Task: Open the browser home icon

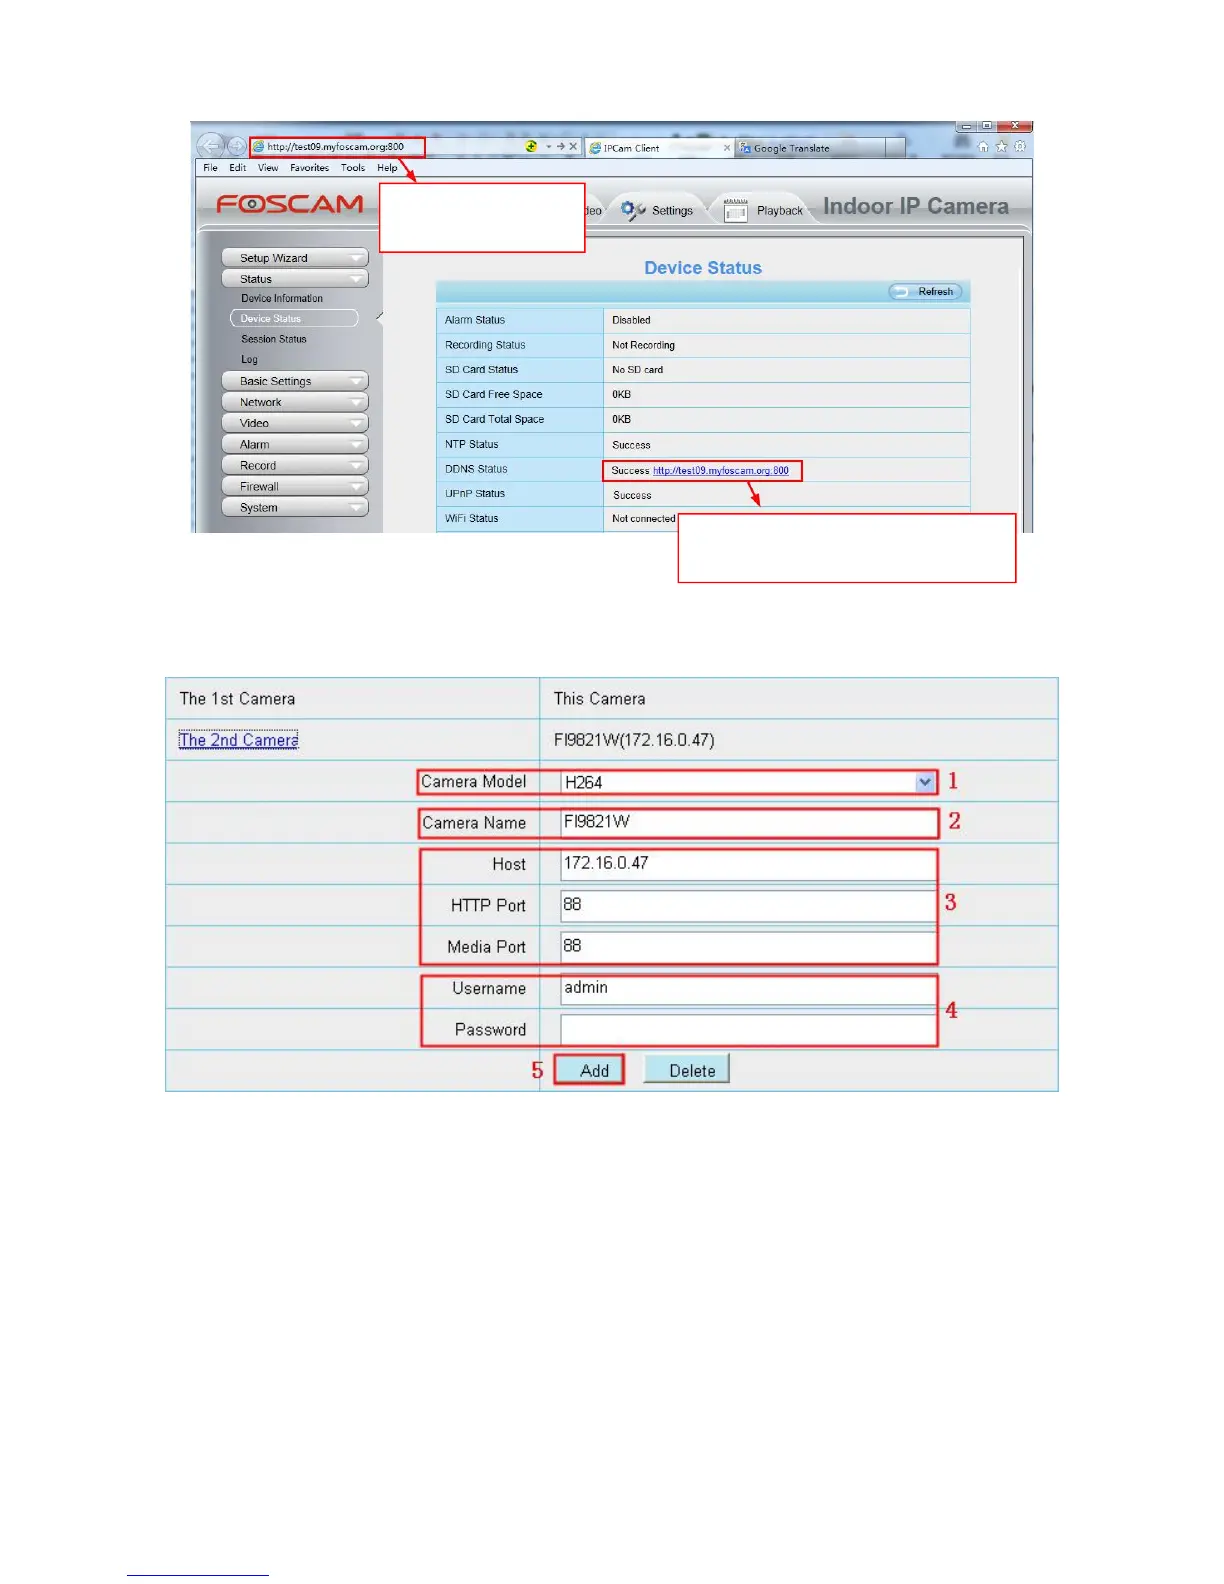Action: coord(983,146)
